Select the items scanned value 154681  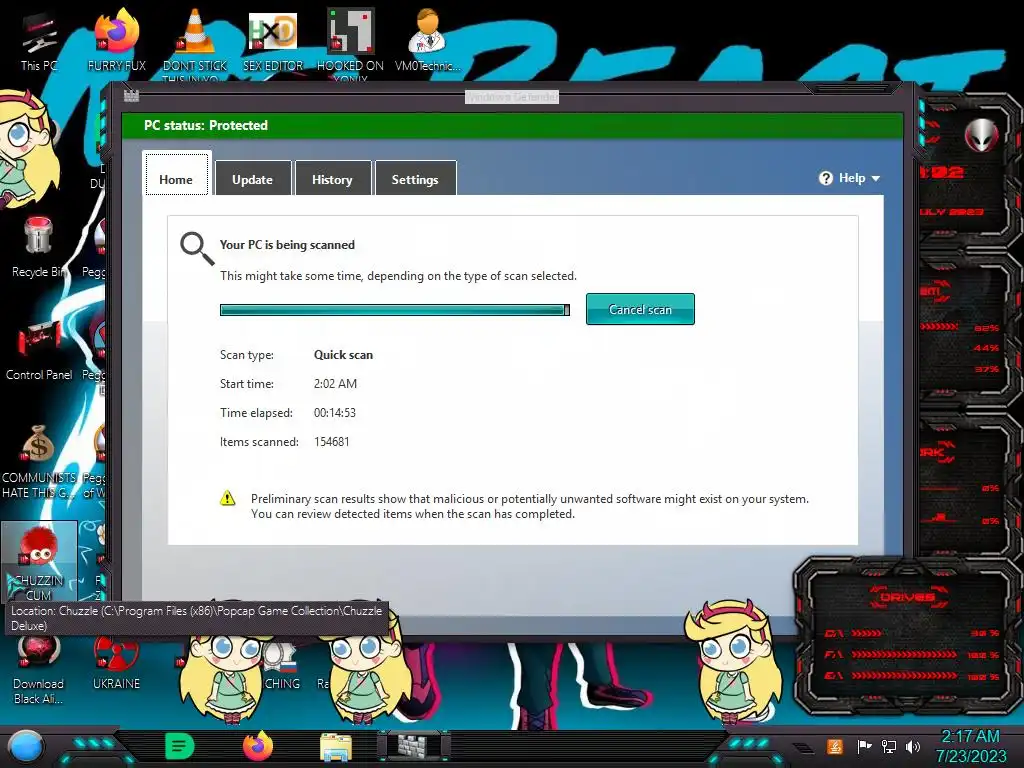click(x=332, y=441)
